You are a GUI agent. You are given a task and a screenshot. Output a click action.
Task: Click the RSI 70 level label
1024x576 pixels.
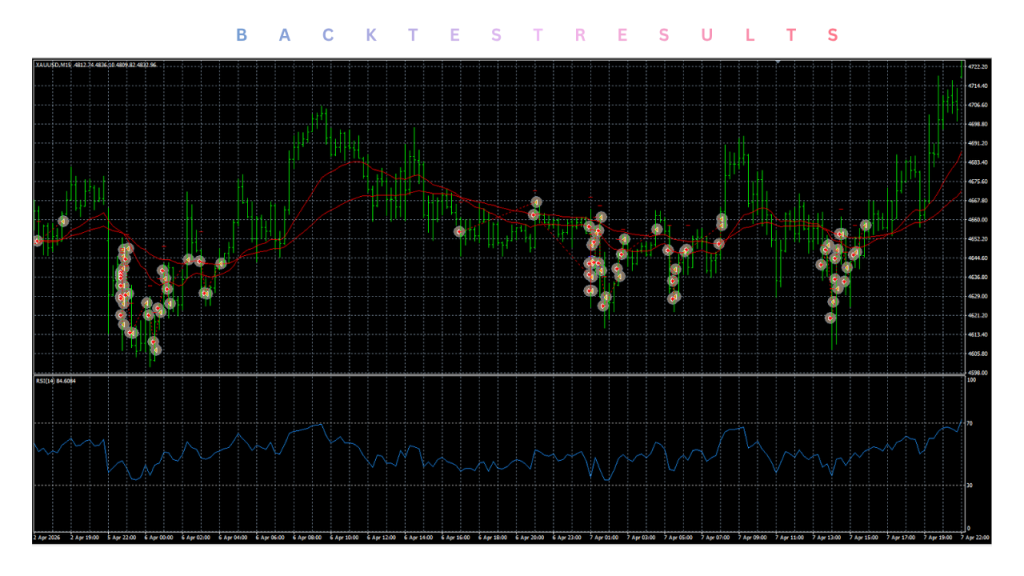970,423
